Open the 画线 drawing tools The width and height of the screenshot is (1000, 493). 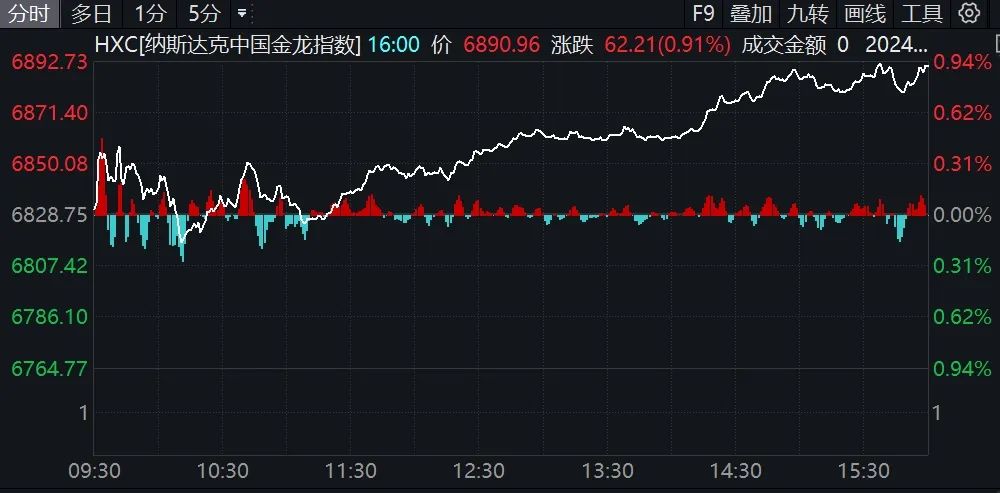pyautogui.click(x=865, y=13)
